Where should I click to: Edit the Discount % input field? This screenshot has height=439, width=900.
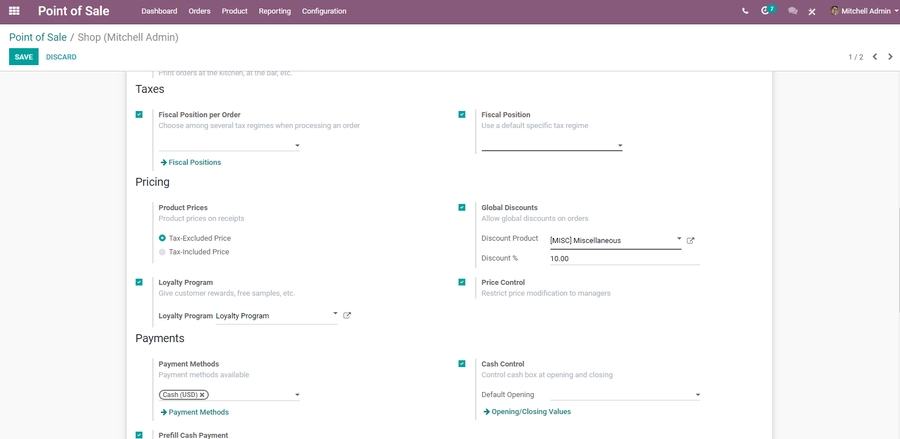click(623, 258)
